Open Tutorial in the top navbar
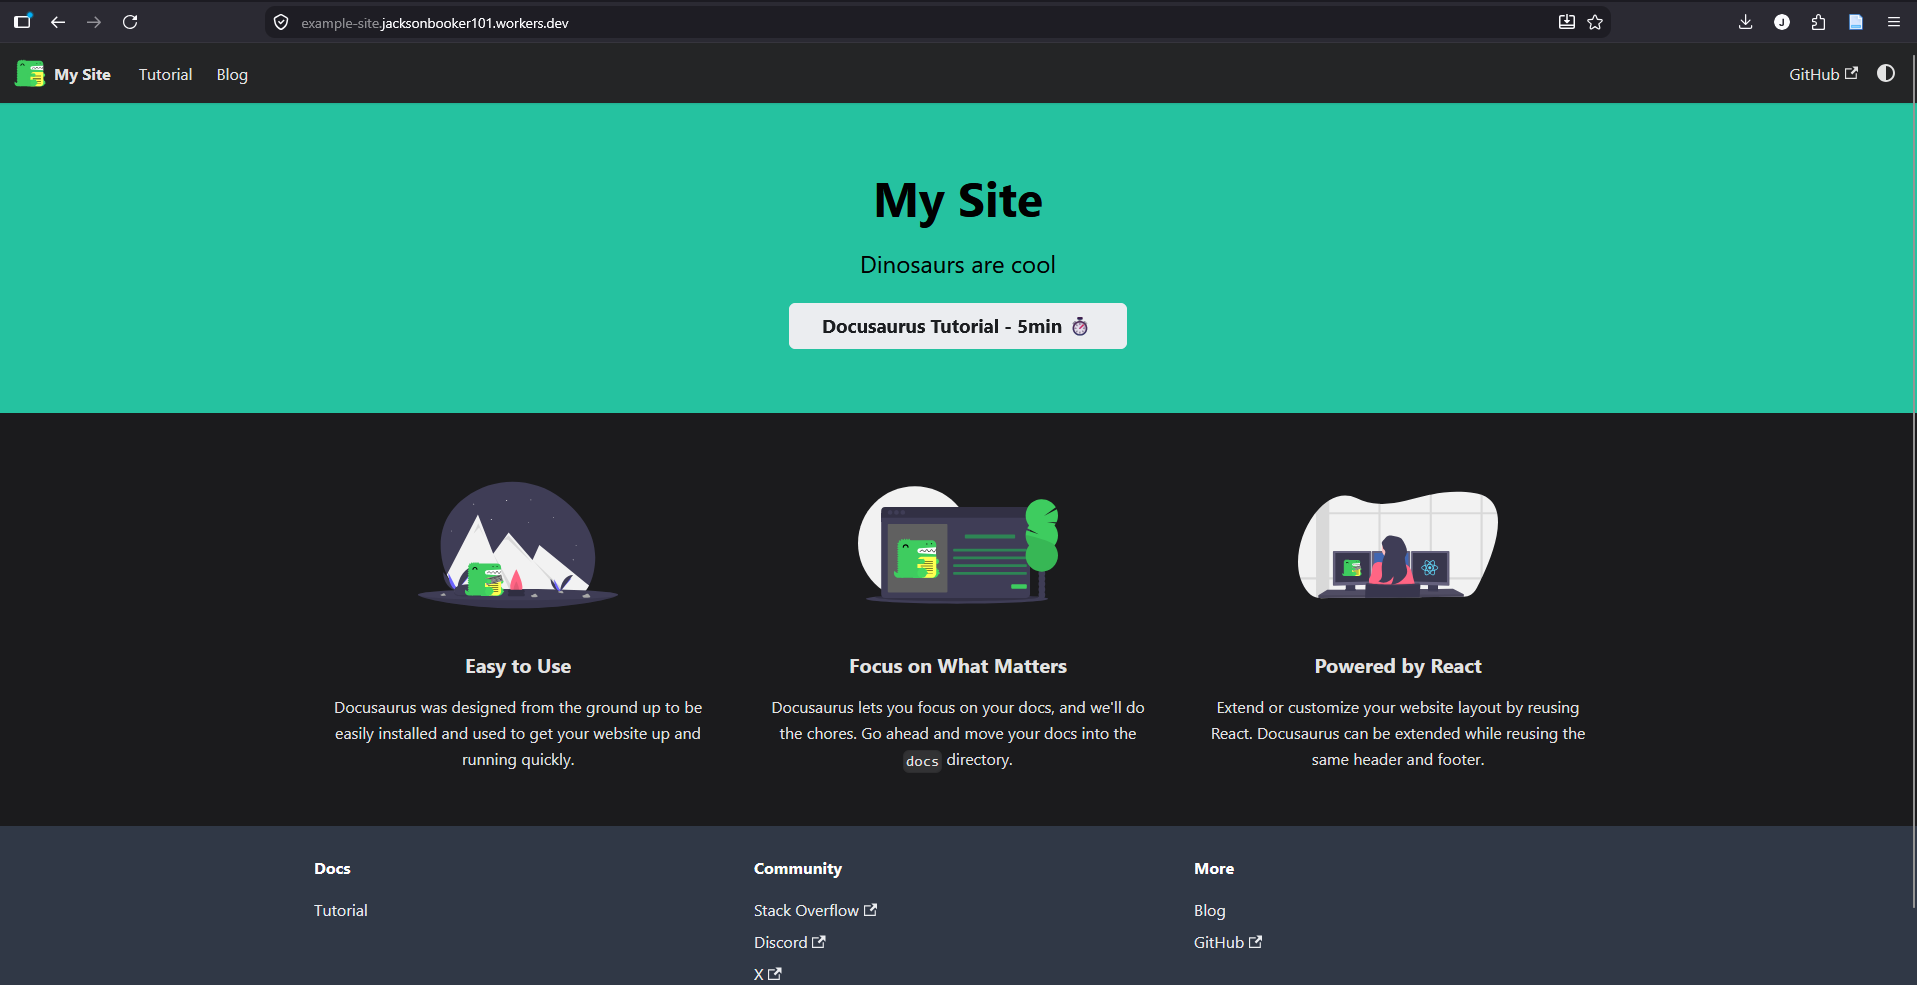The height and width of the screenshot is (985, 1917). 165,74
